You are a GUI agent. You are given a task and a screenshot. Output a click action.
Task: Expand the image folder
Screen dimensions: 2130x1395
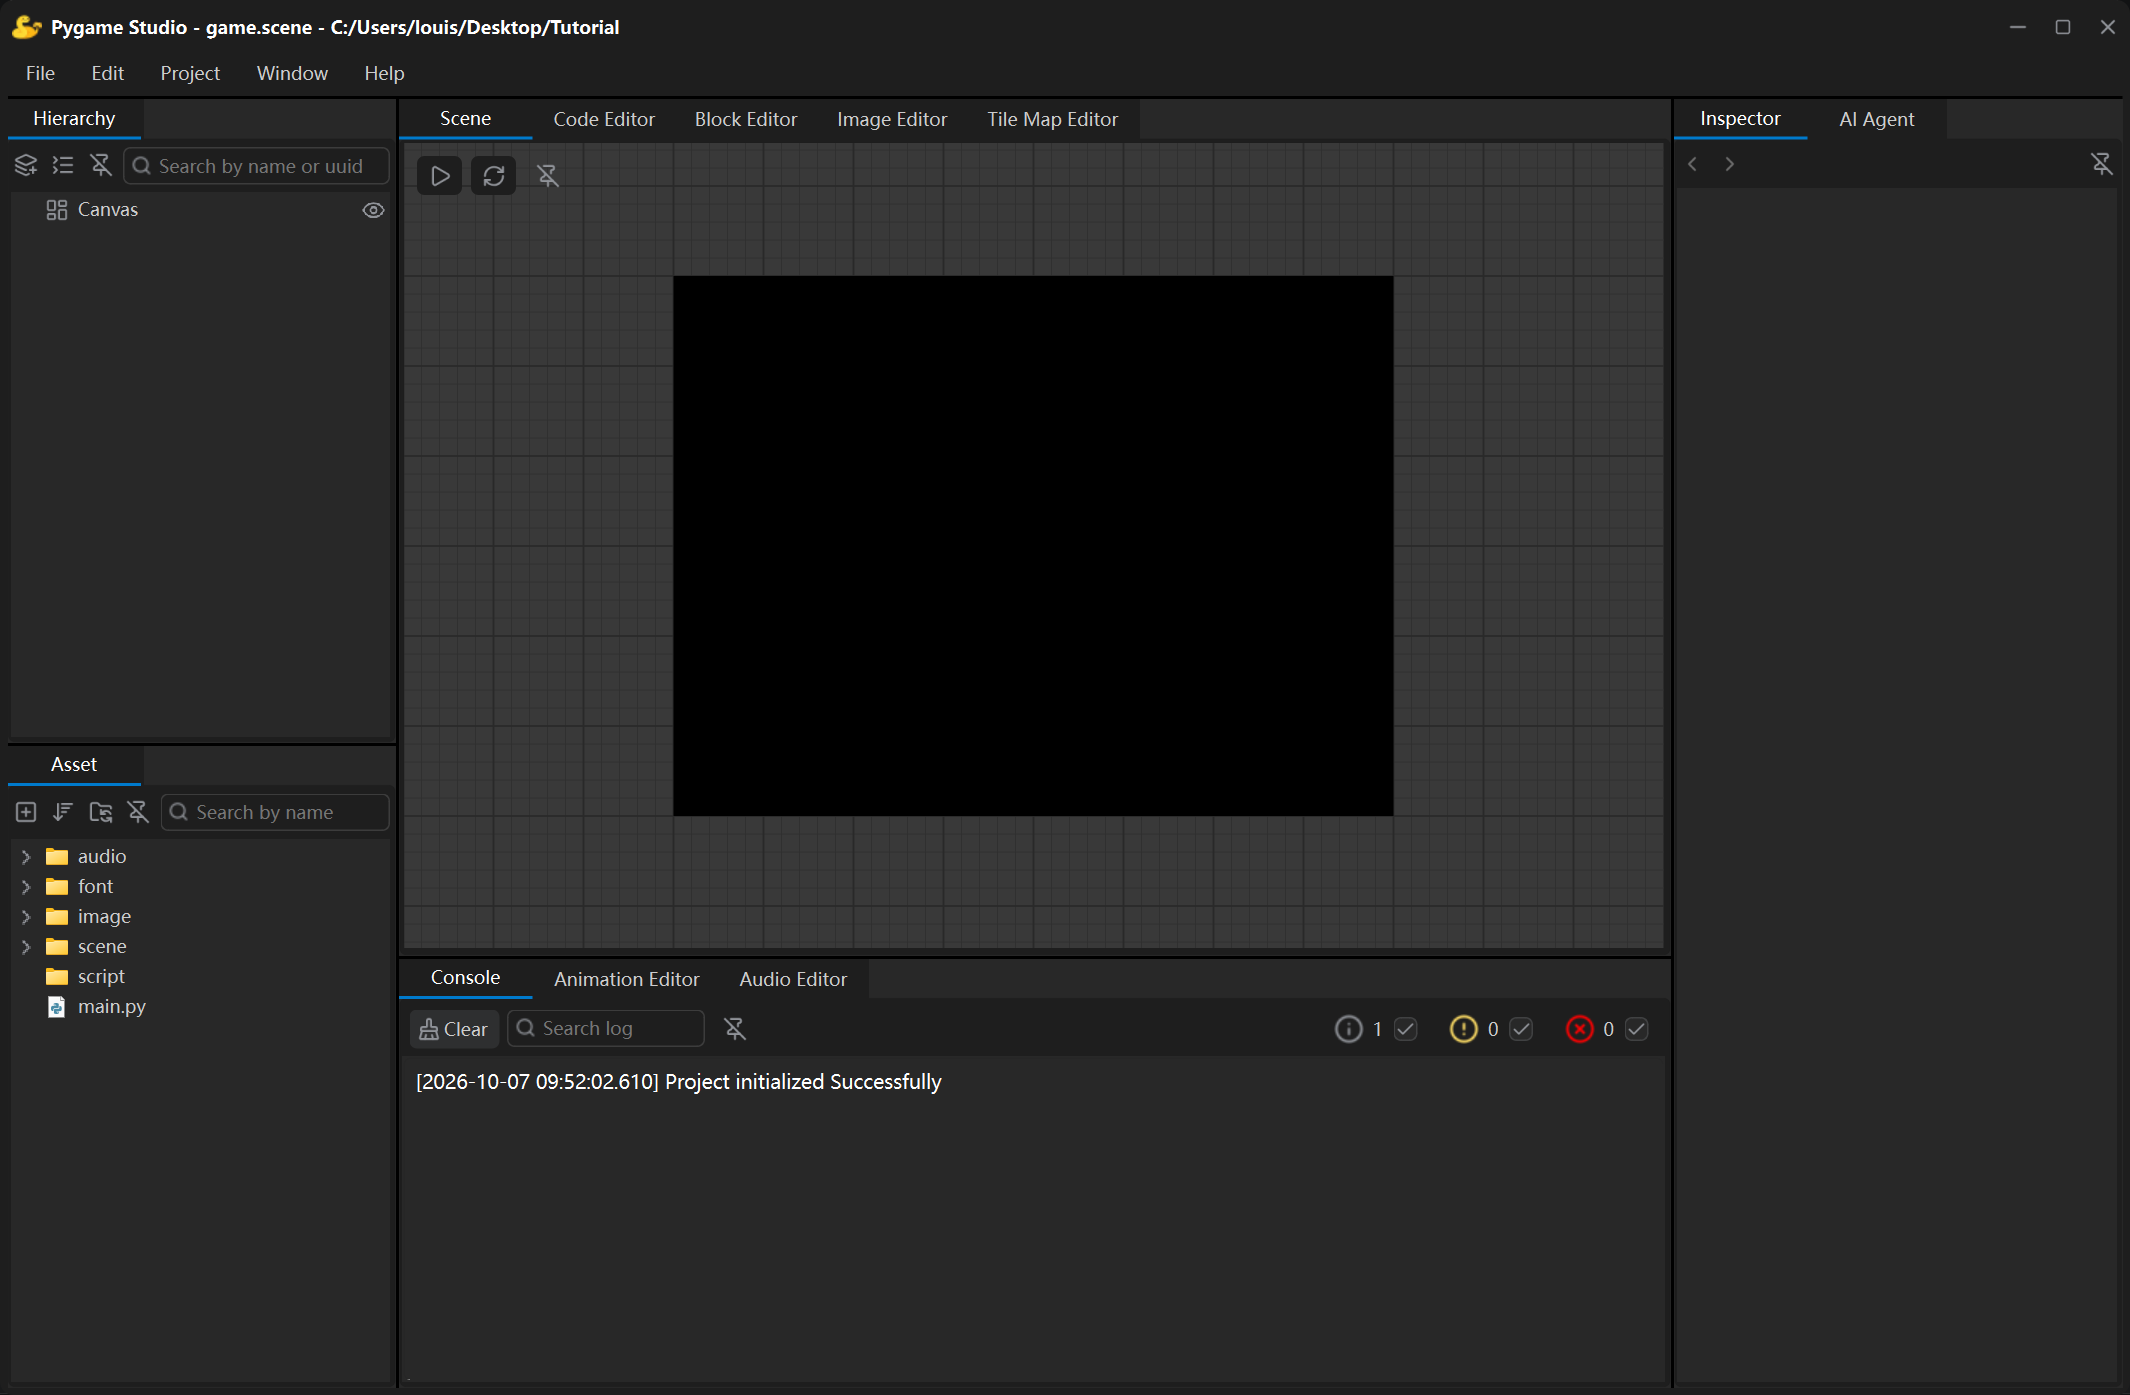(26, 917)
